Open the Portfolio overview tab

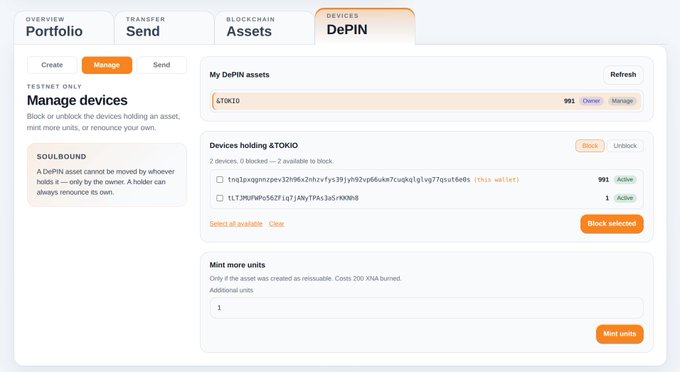pos(64,27)
